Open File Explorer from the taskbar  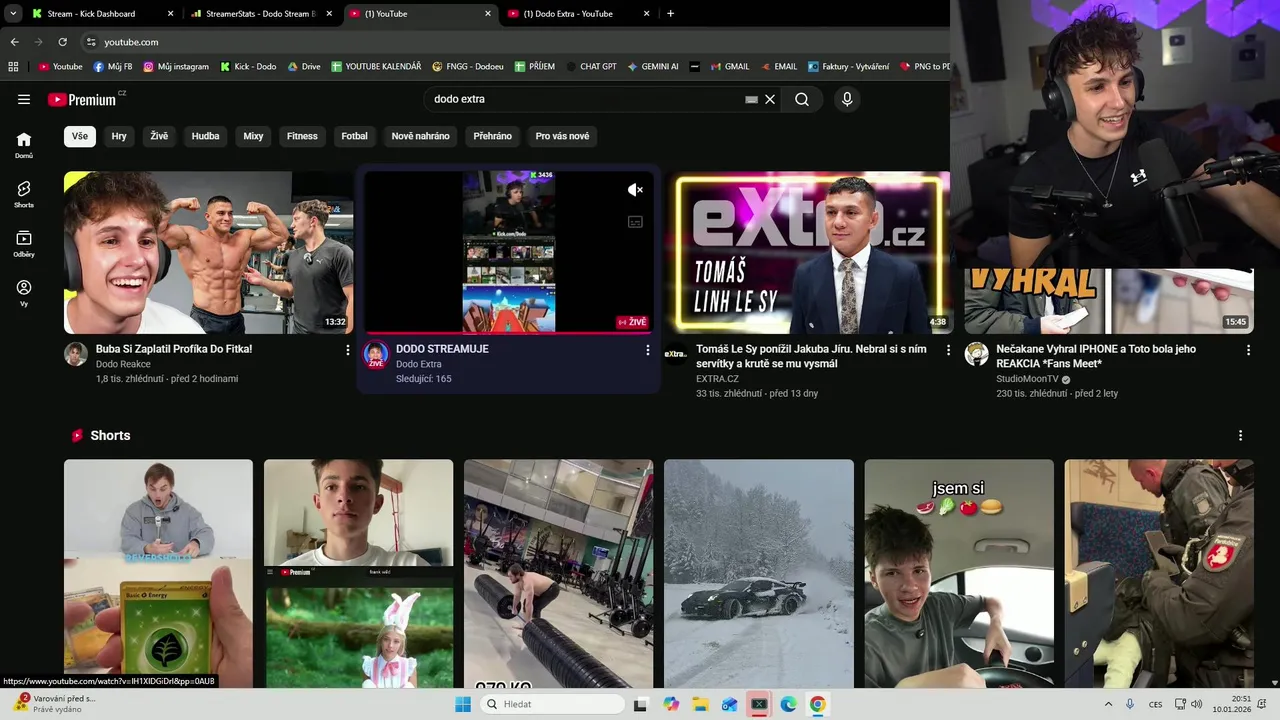click(x=700, y=704)
